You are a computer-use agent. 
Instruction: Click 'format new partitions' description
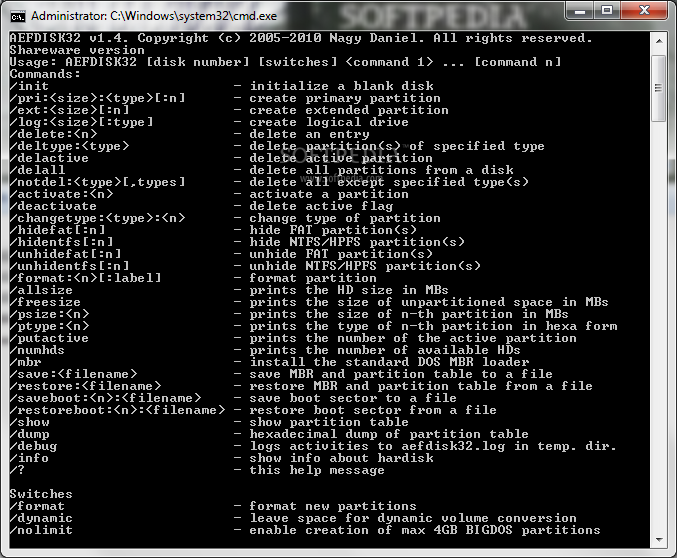pyautogui.click(x=333, y=506)
